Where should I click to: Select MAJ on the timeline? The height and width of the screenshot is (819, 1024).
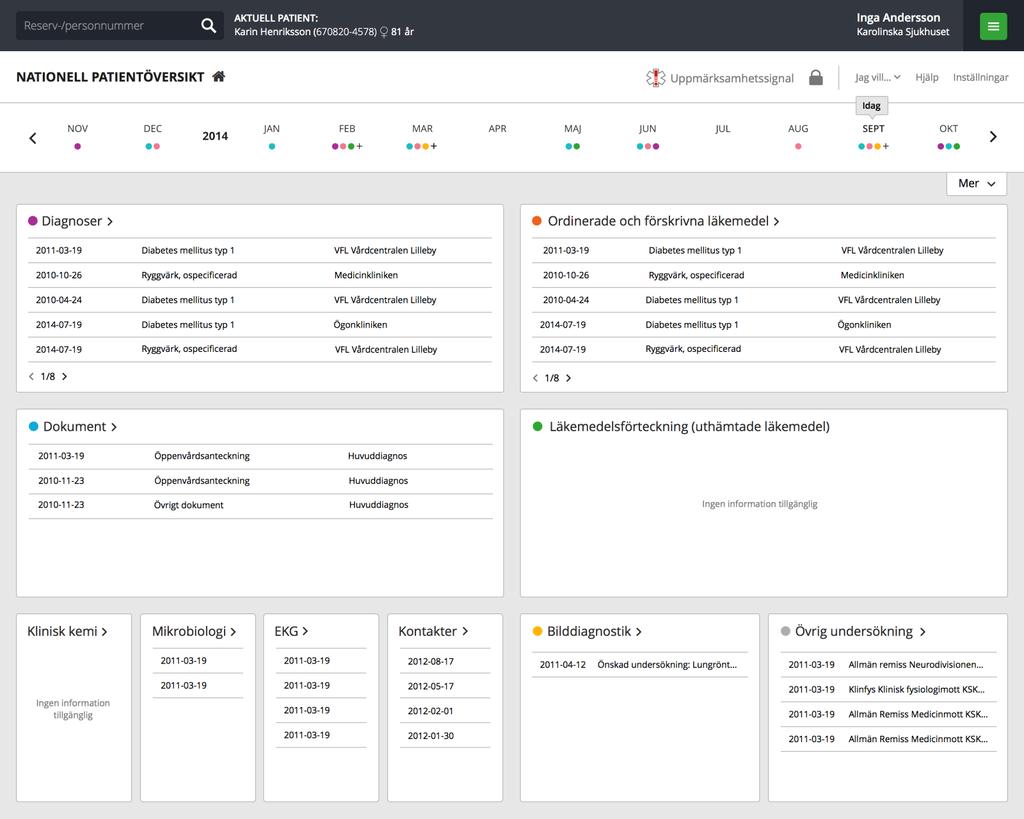tap(573, 129)
